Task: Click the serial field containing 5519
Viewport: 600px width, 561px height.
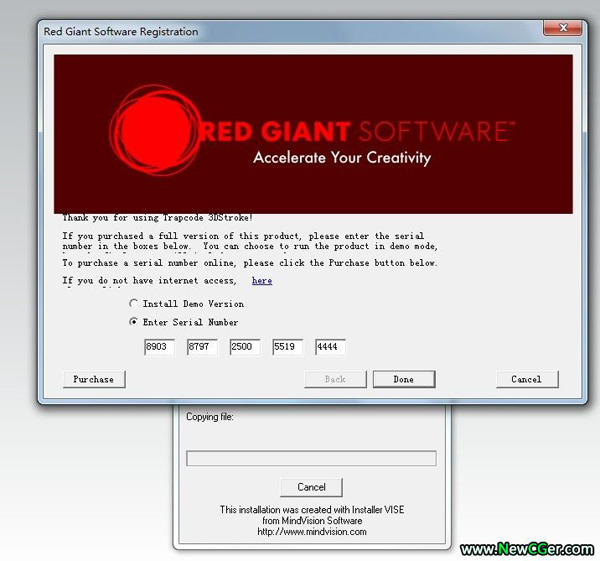Action: click(288, 347)
